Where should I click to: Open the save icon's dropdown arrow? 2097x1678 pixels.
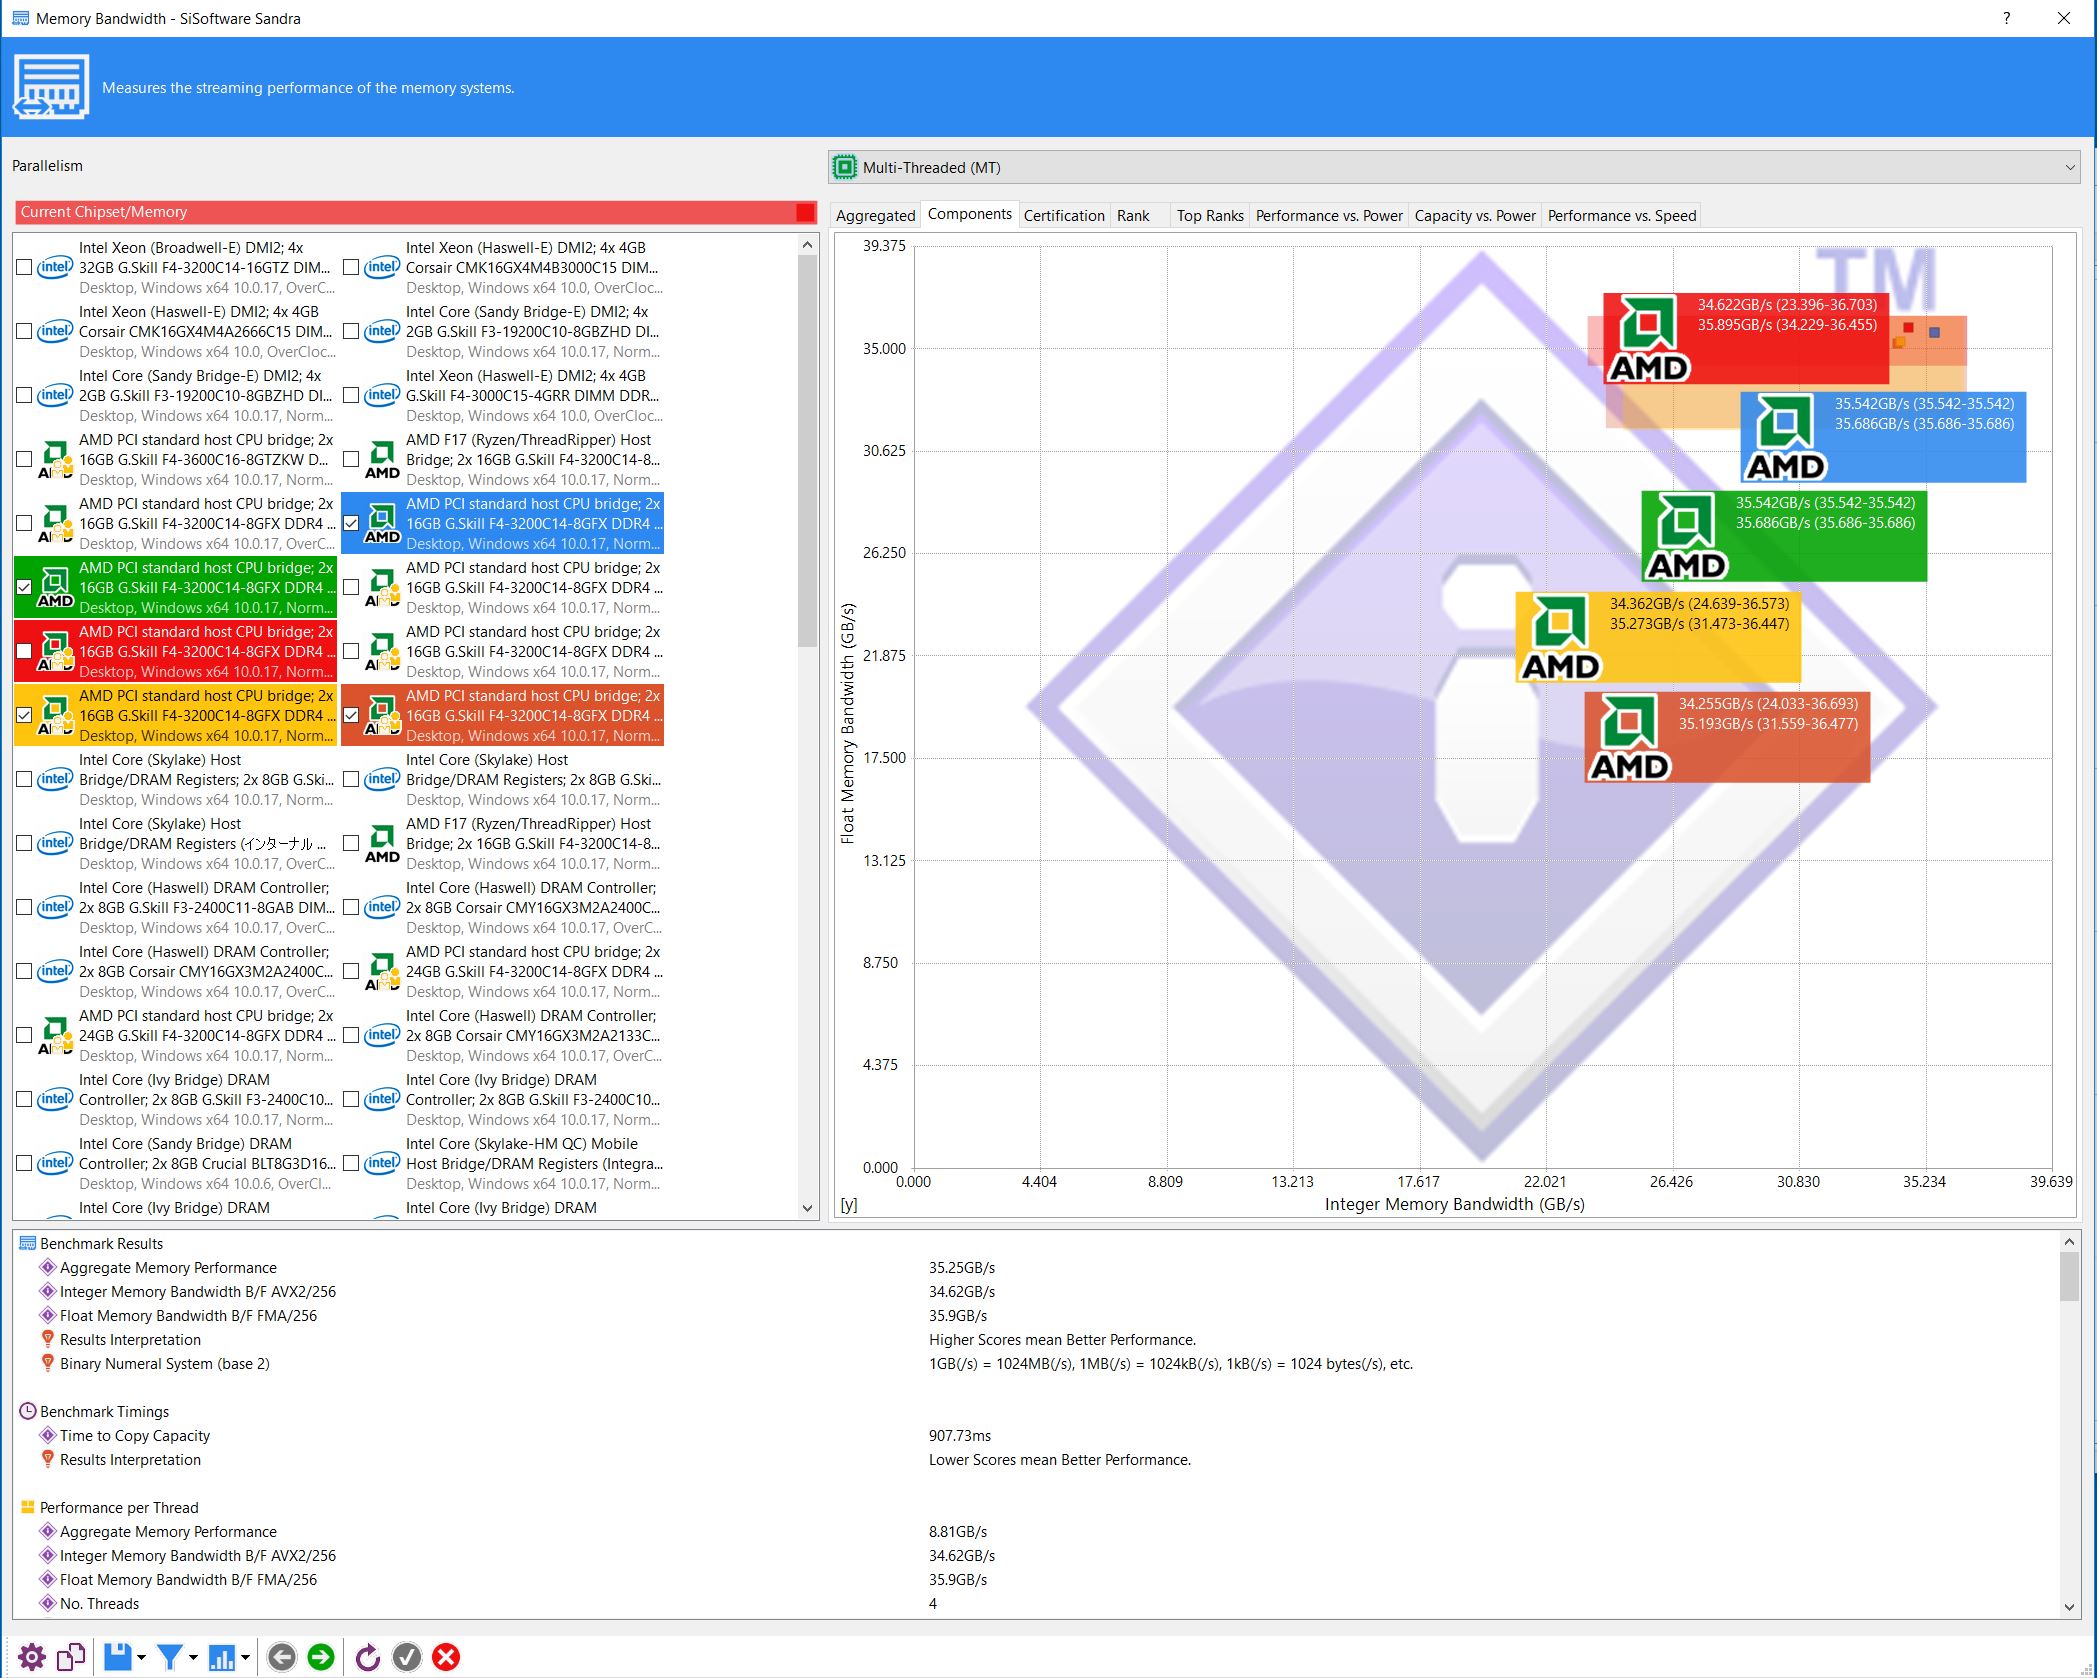point(141,1658)
